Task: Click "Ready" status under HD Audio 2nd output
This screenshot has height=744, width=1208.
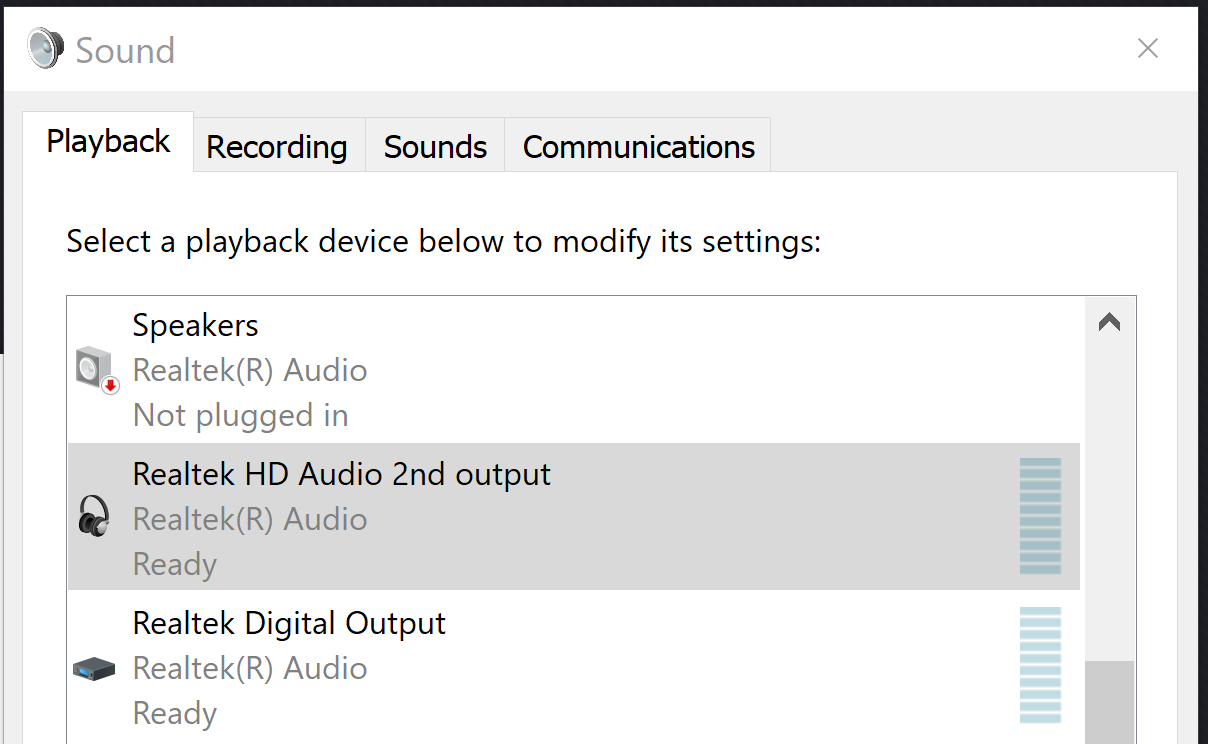Action: pyautogui.click(x=174, y=564)
